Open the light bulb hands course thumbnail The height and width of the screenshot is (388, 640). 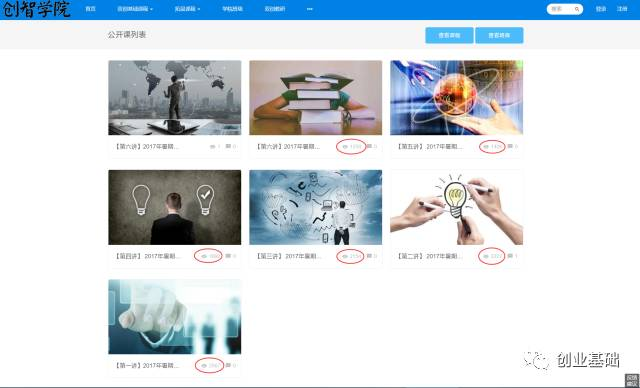tap(456, 207)
